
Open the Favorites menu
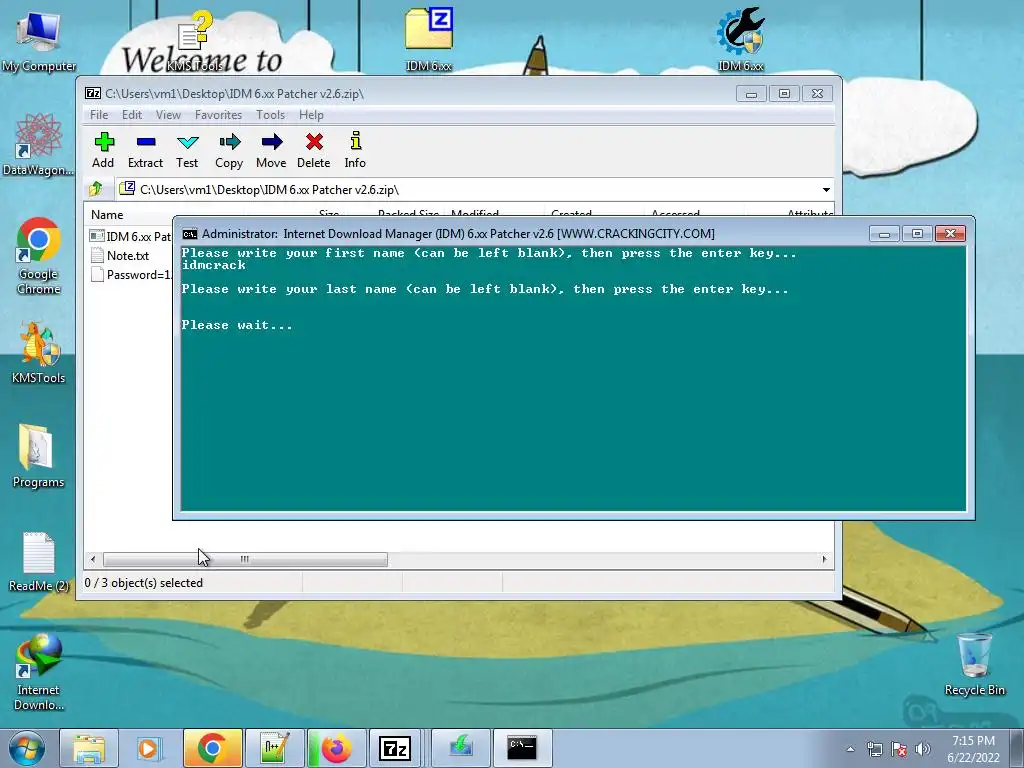click(x=218, y=115)
